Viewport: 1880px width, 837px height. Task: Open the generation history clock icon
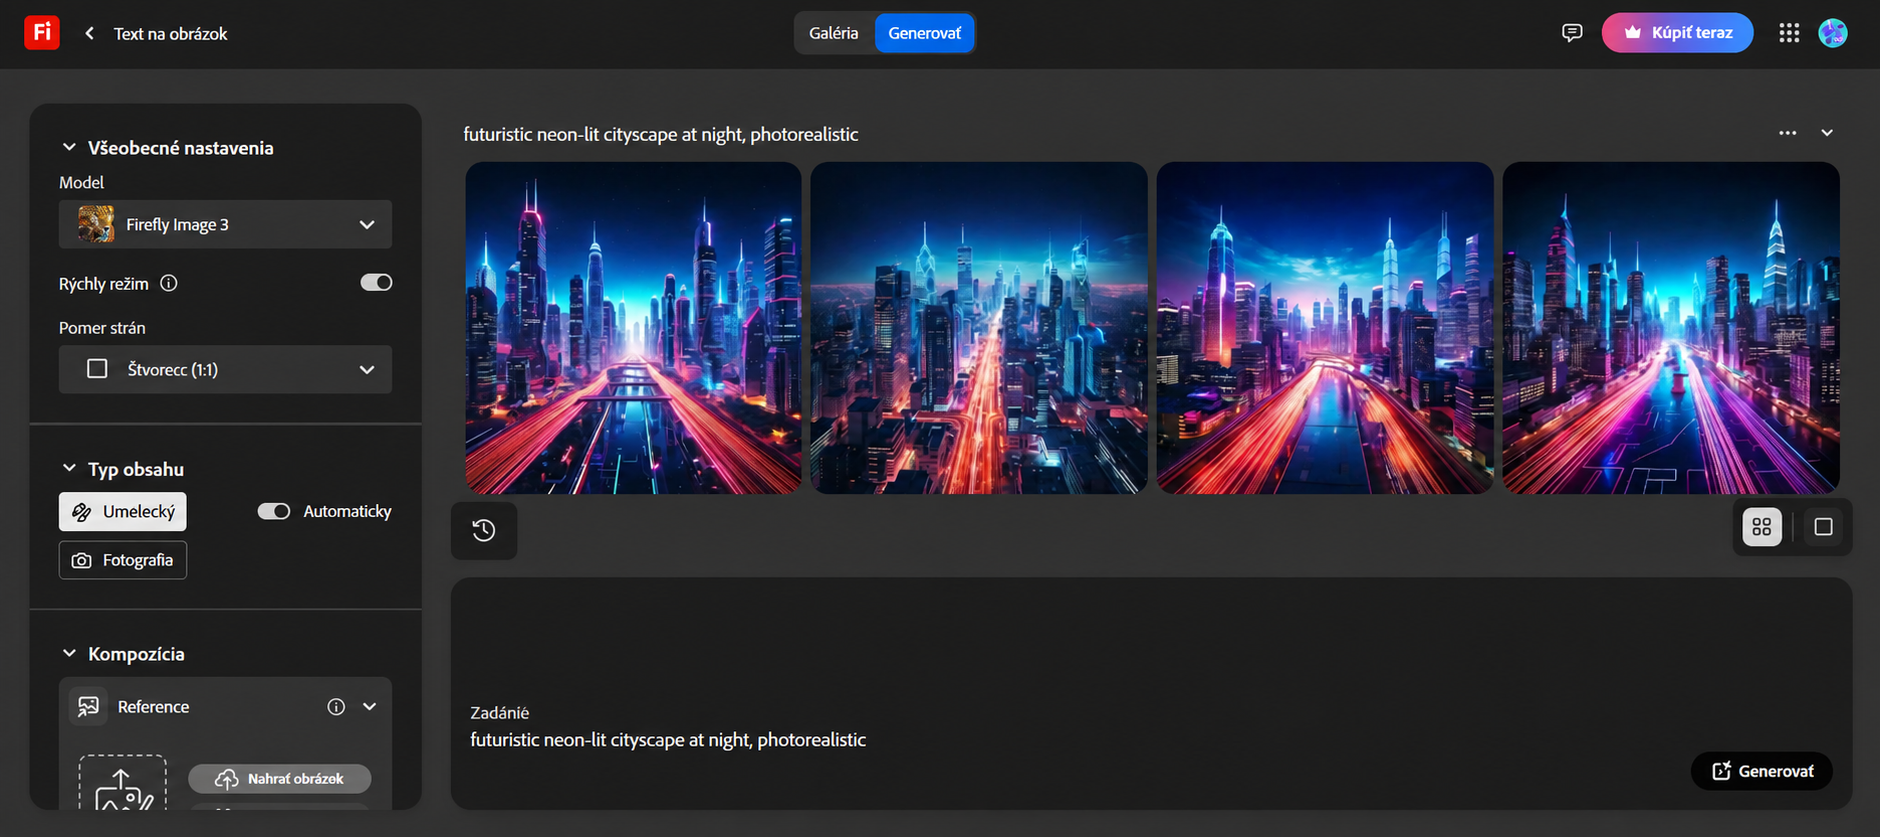point(484,530)
